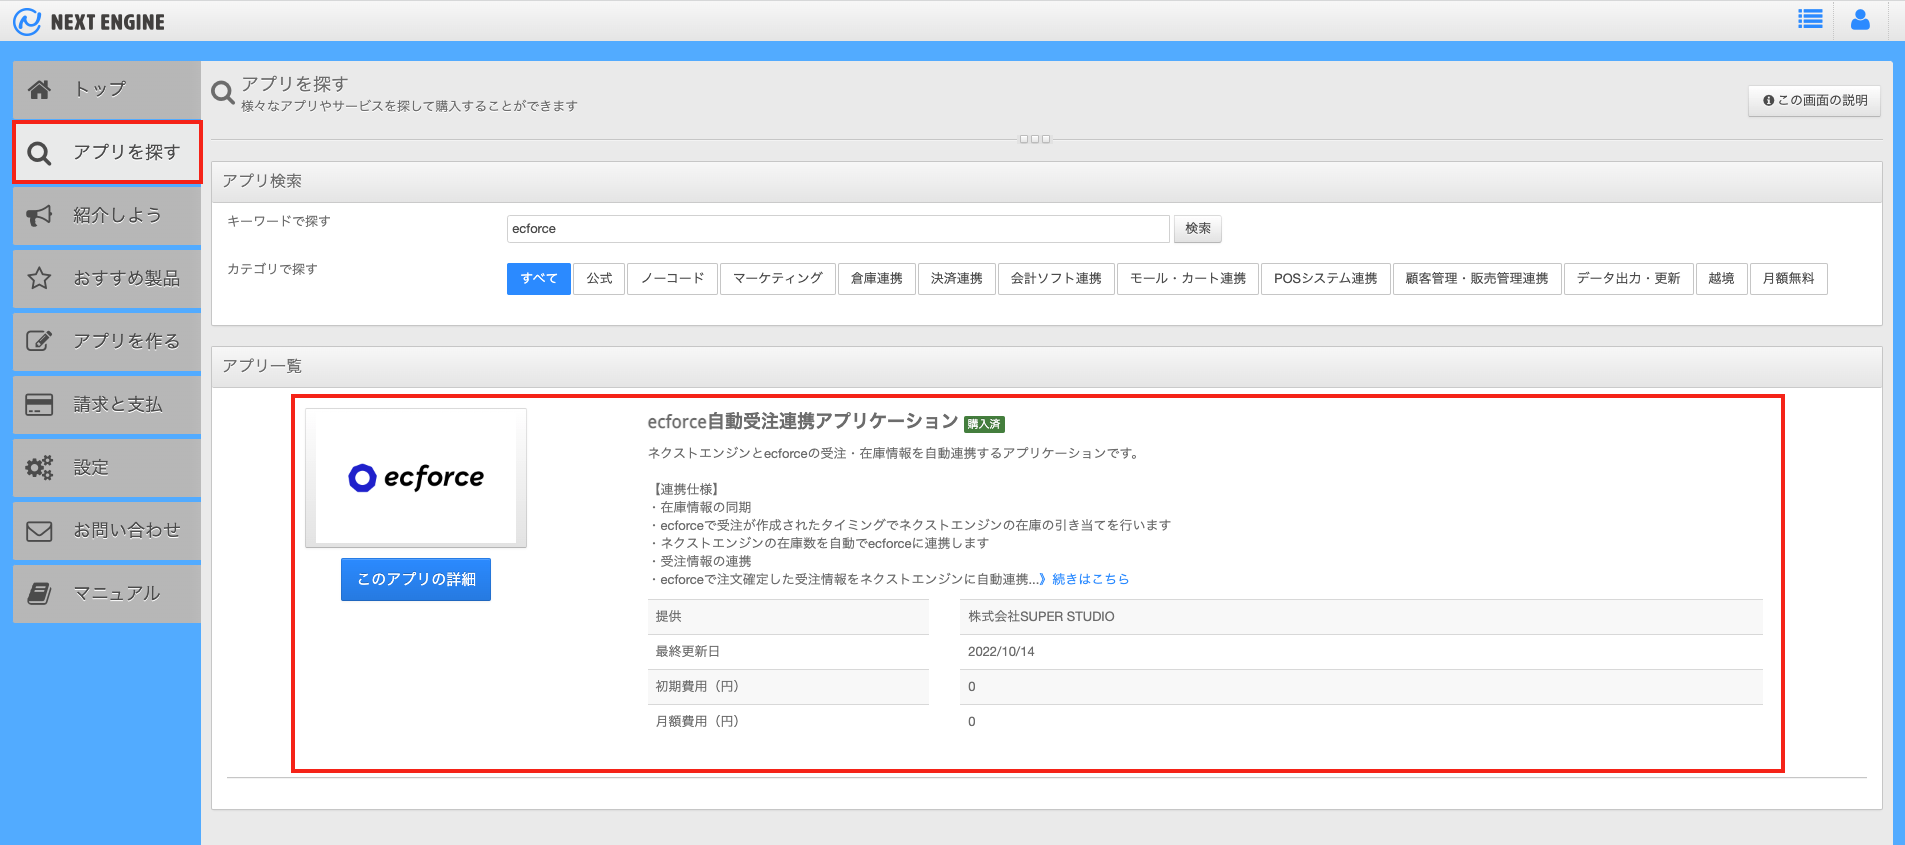Select the データ出力・更新 category filter
This screenshot has width=1905, height=845.
(x=1629, y=279)
